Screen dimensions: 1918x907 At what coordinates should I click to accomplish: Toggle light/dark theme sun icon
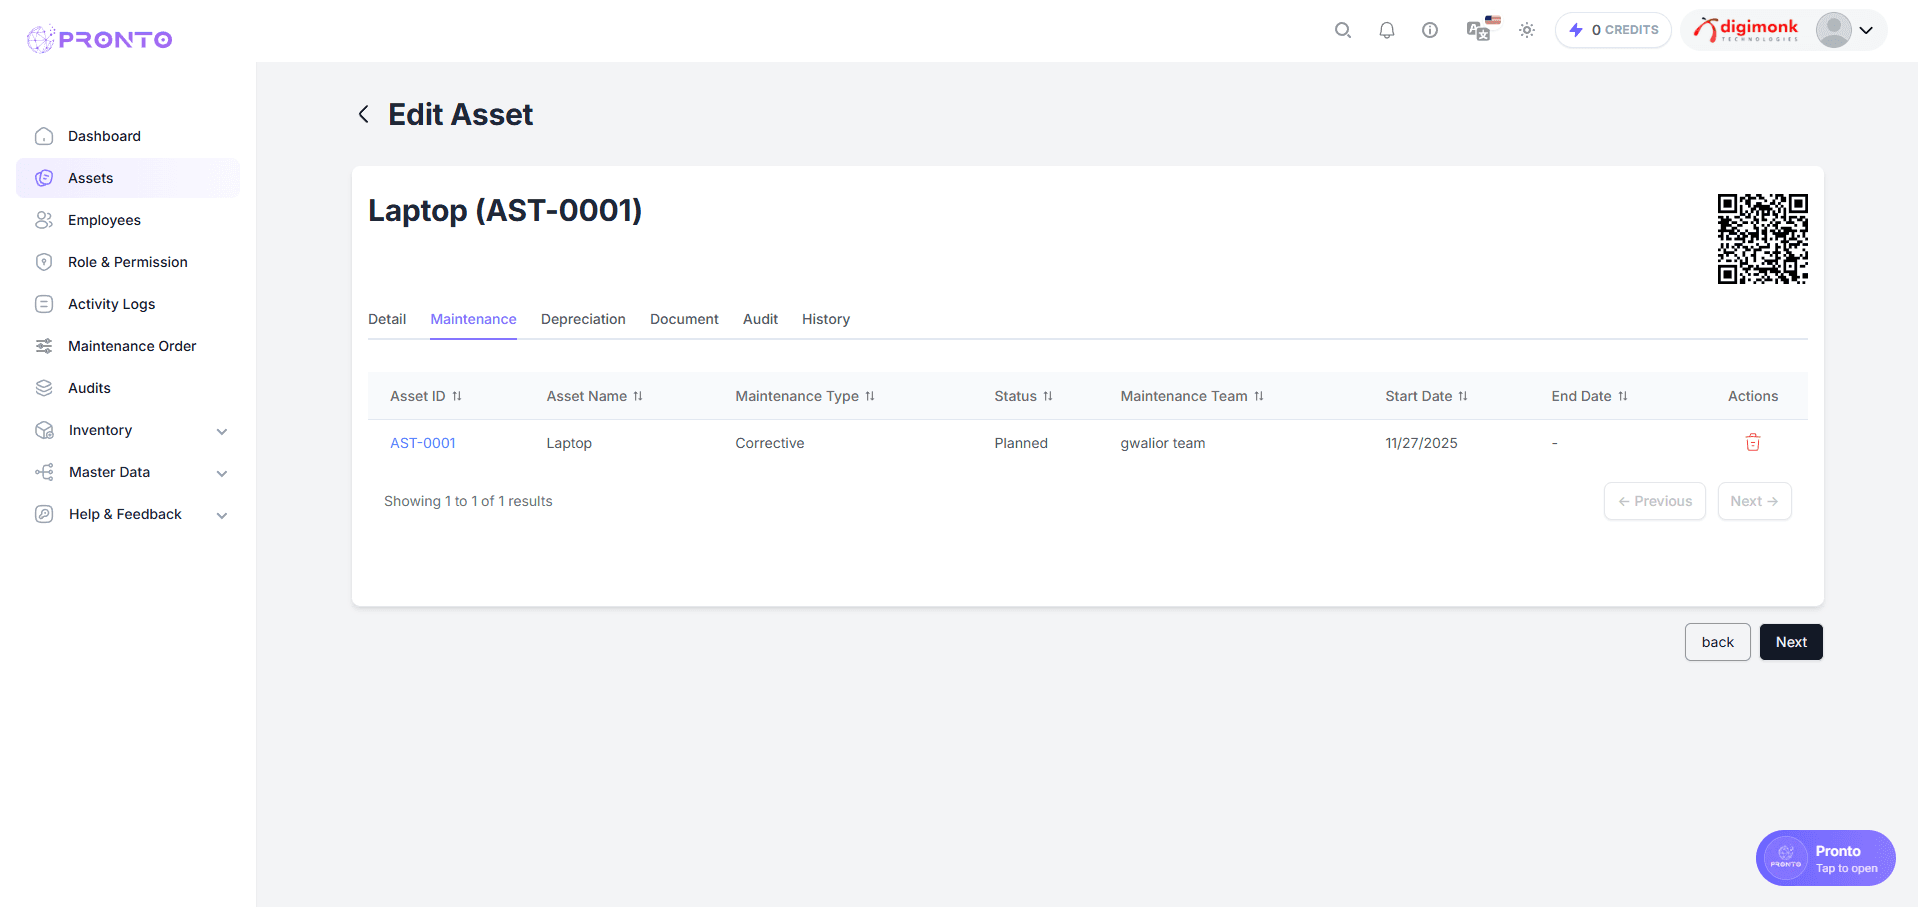pos(1527,30)
